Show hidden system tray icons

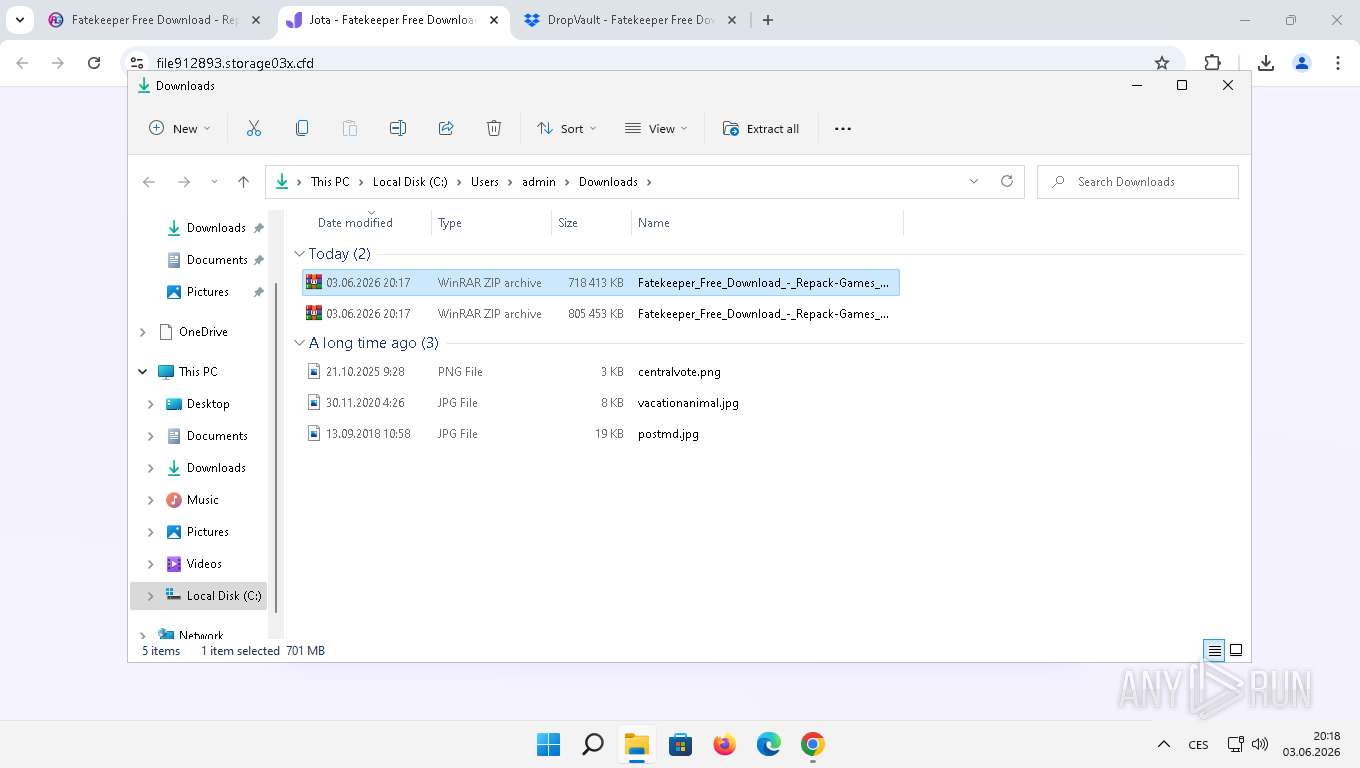(1164, 744)
